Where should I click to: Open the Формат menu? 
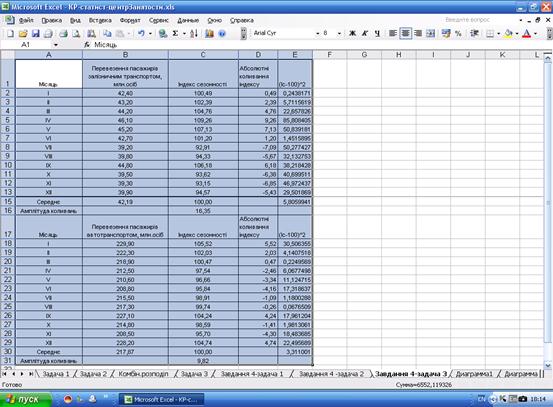[x=130, y=20]
